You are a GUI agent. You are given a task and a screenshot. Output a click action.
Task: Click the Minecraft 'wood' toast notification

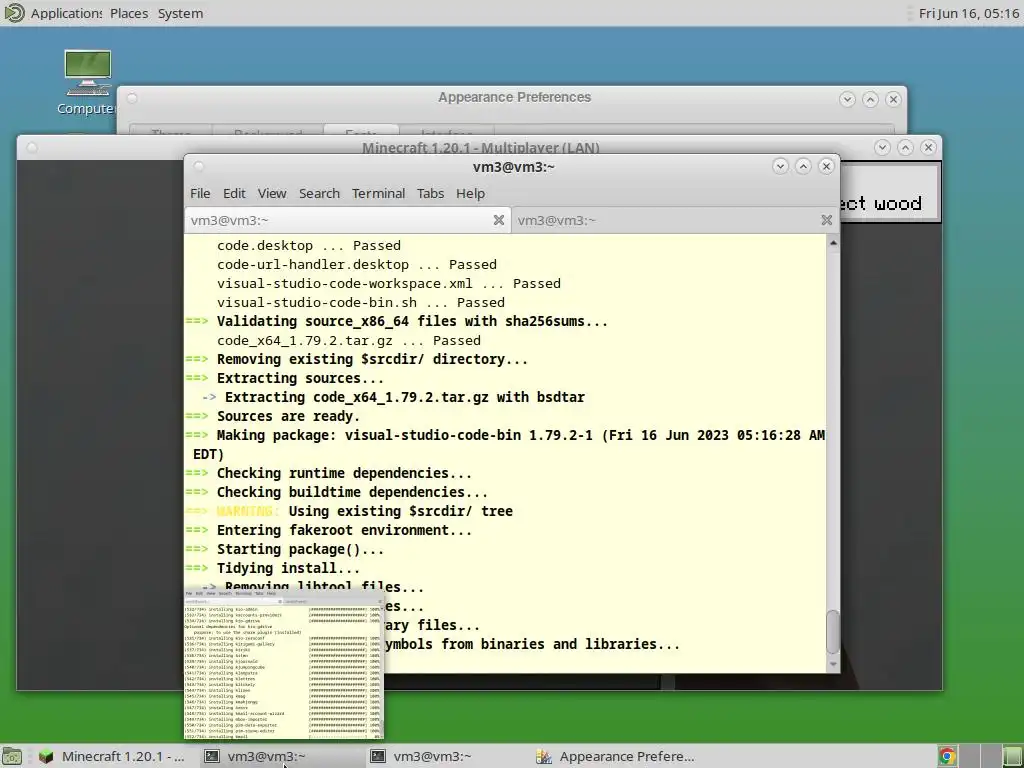coord(890,193)
